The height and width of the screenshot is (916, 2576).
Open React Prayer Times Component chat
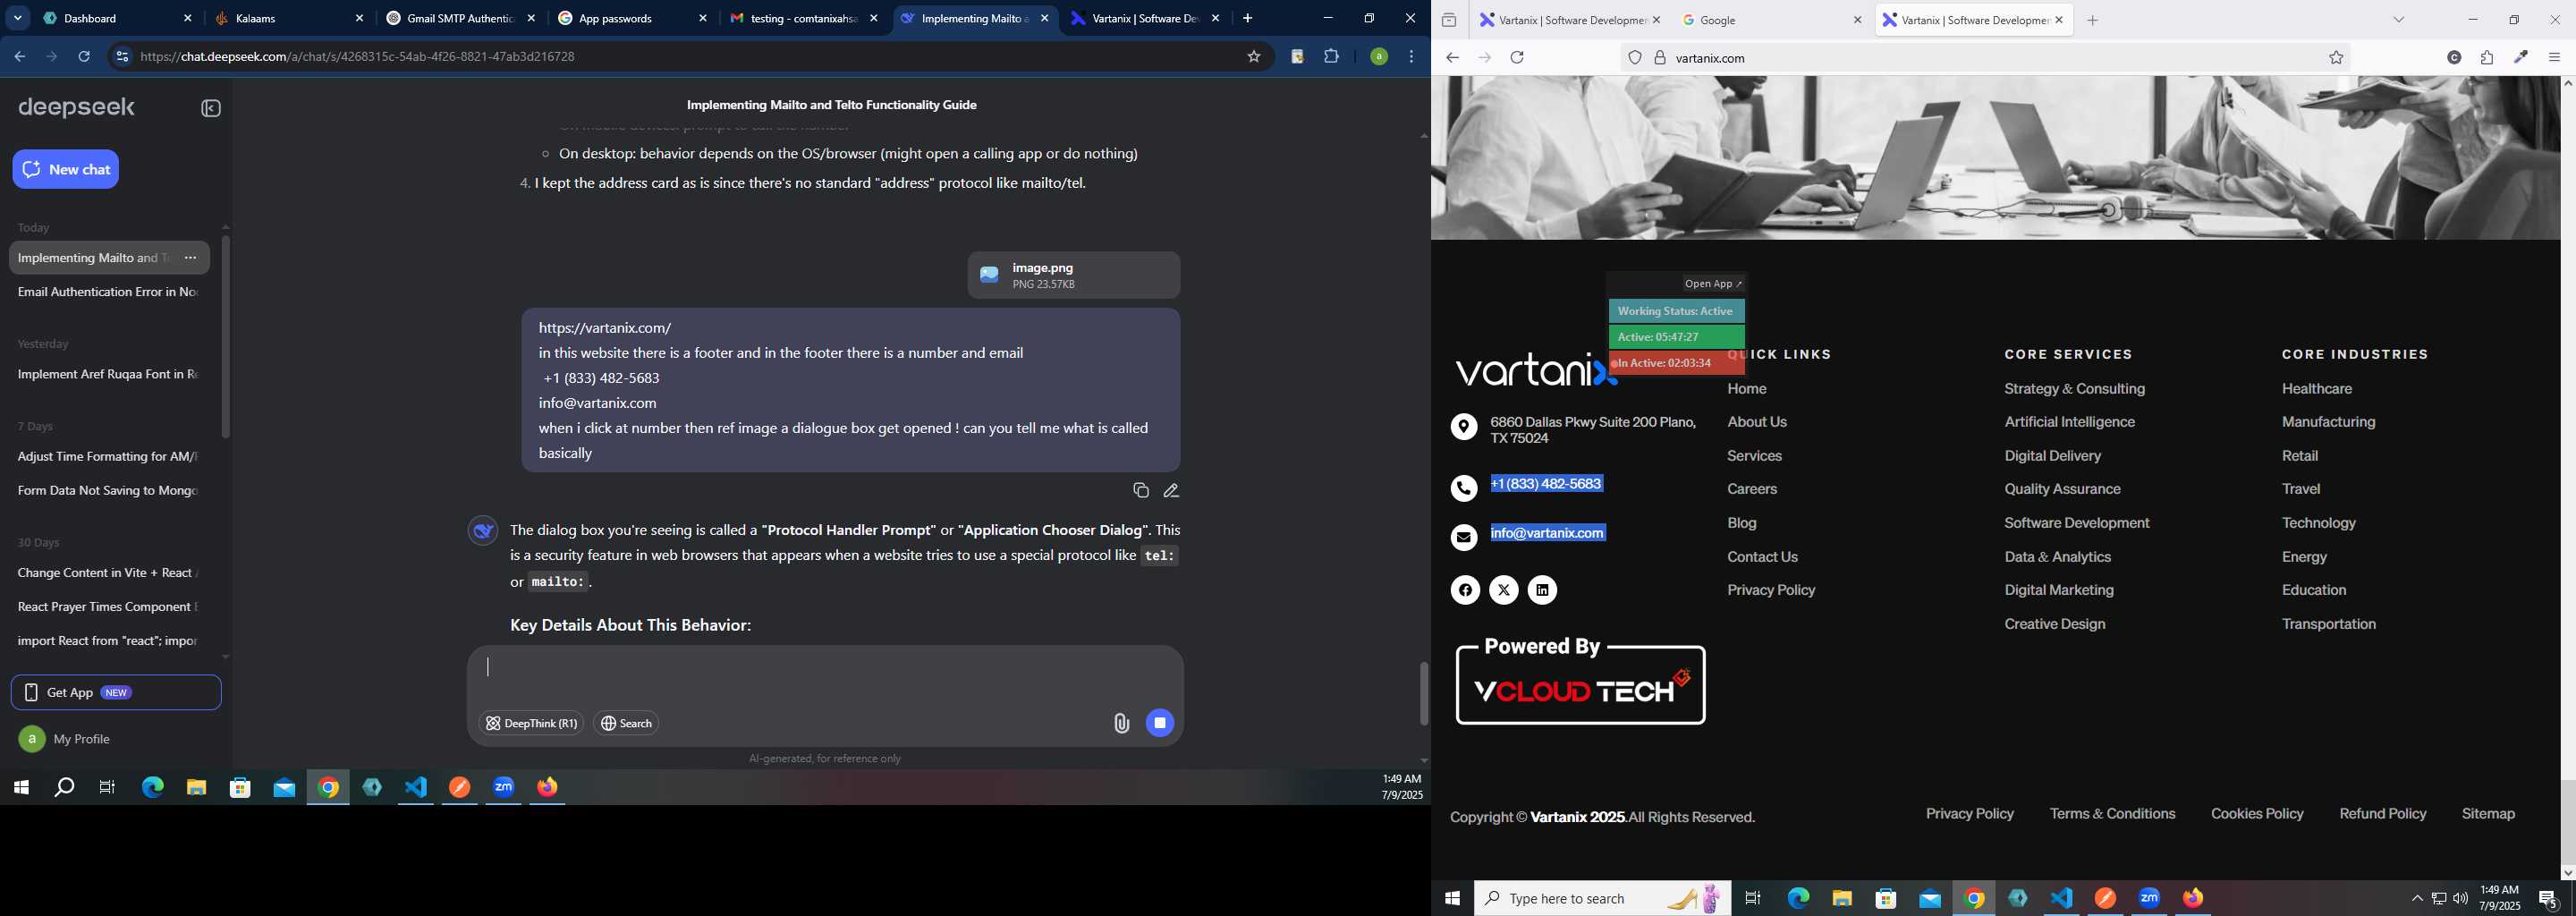(x=108, y=607)
